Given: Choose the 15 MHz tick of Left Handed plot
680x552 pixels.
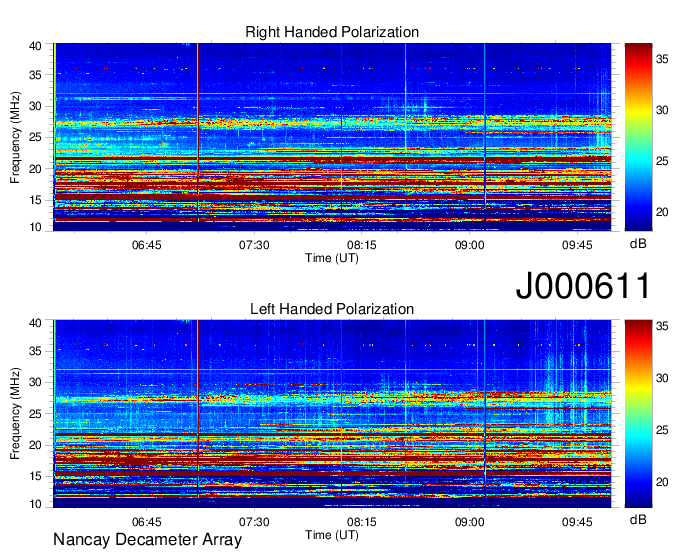Looking at the screenshot, I should (x=35, y=477).
